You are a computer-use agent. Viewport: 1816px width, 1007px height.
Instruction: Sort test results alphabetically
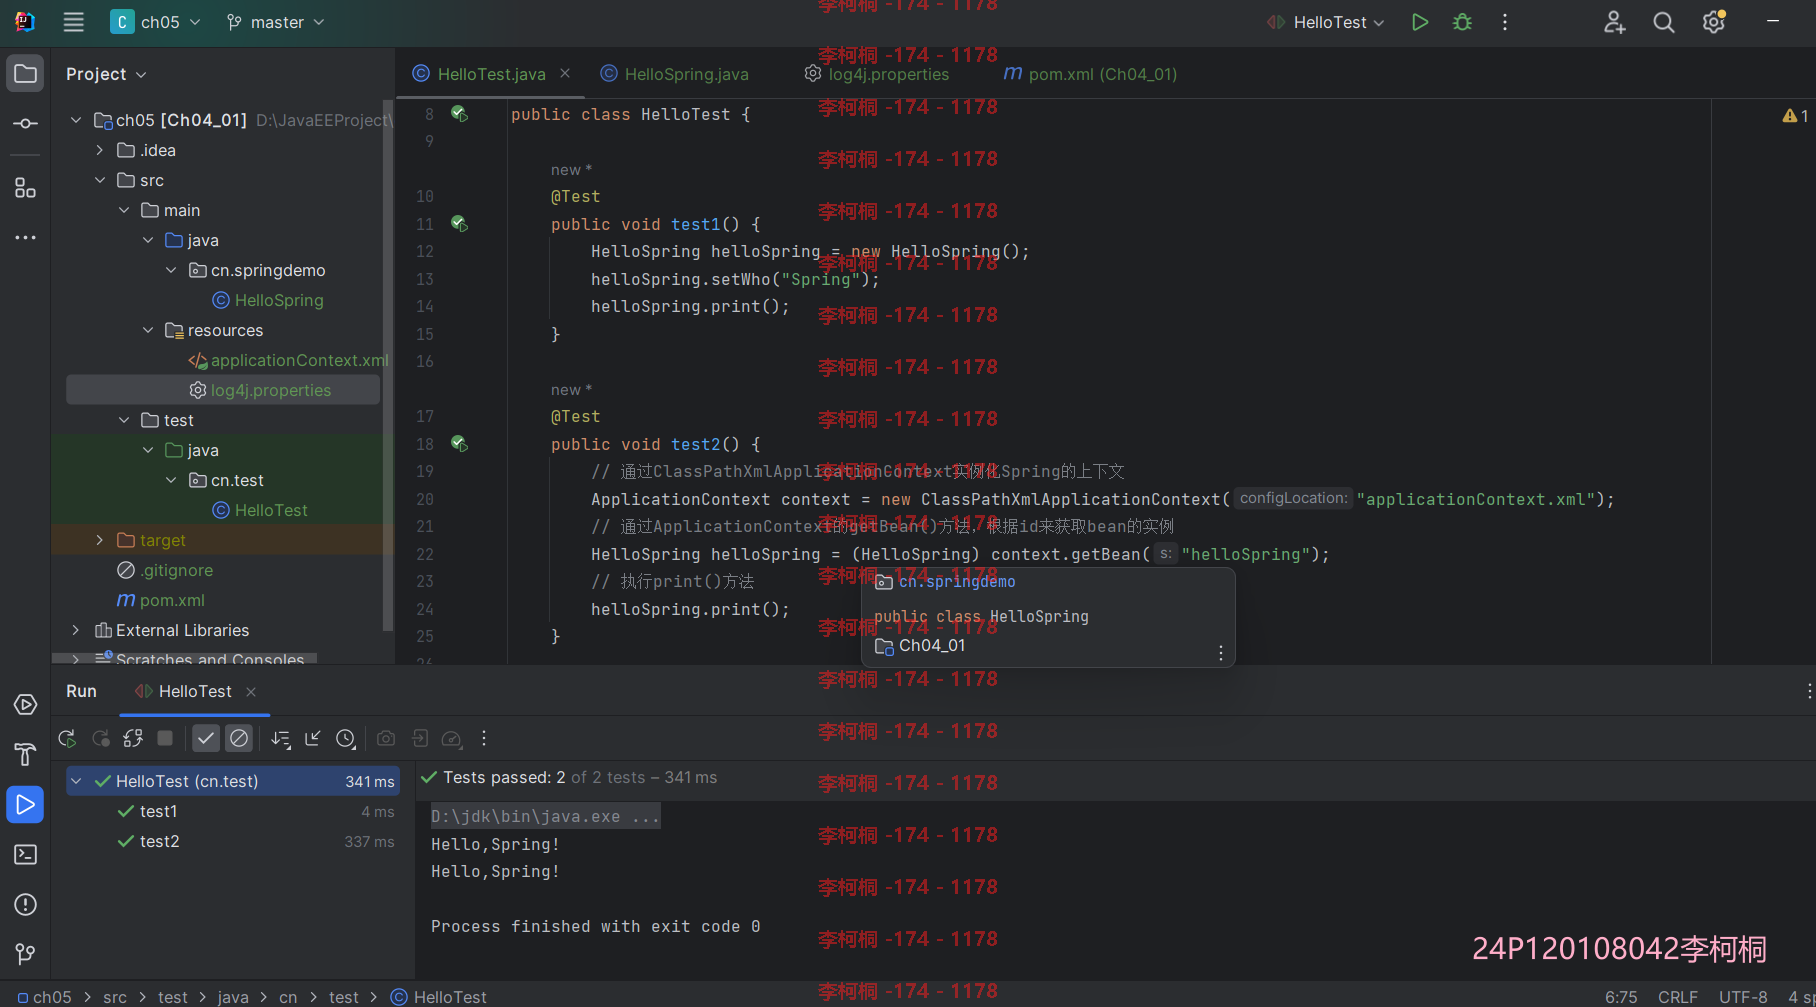click(281, 738)
